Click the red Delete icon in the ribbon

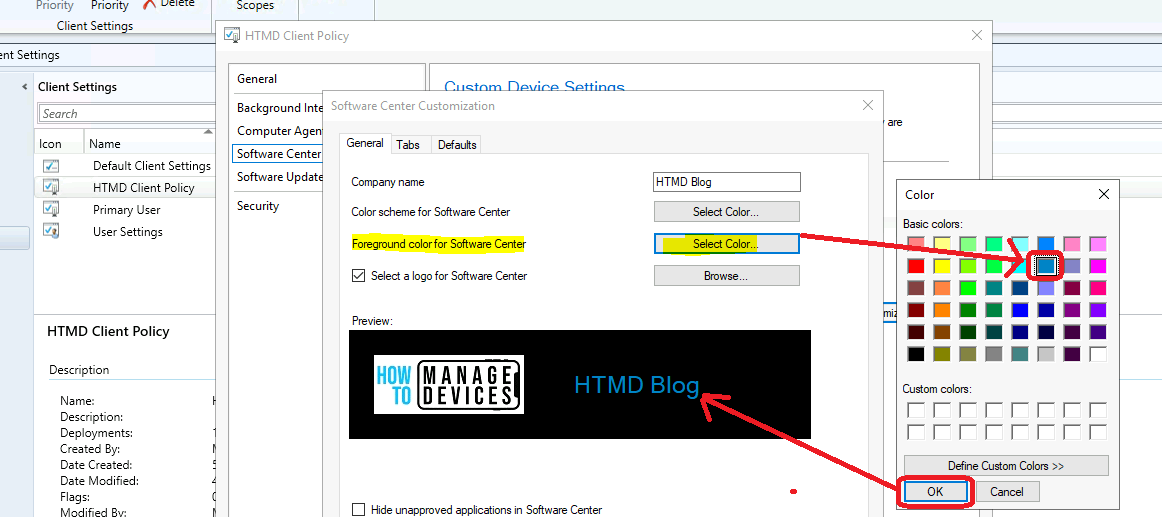(x=150, y=4)
